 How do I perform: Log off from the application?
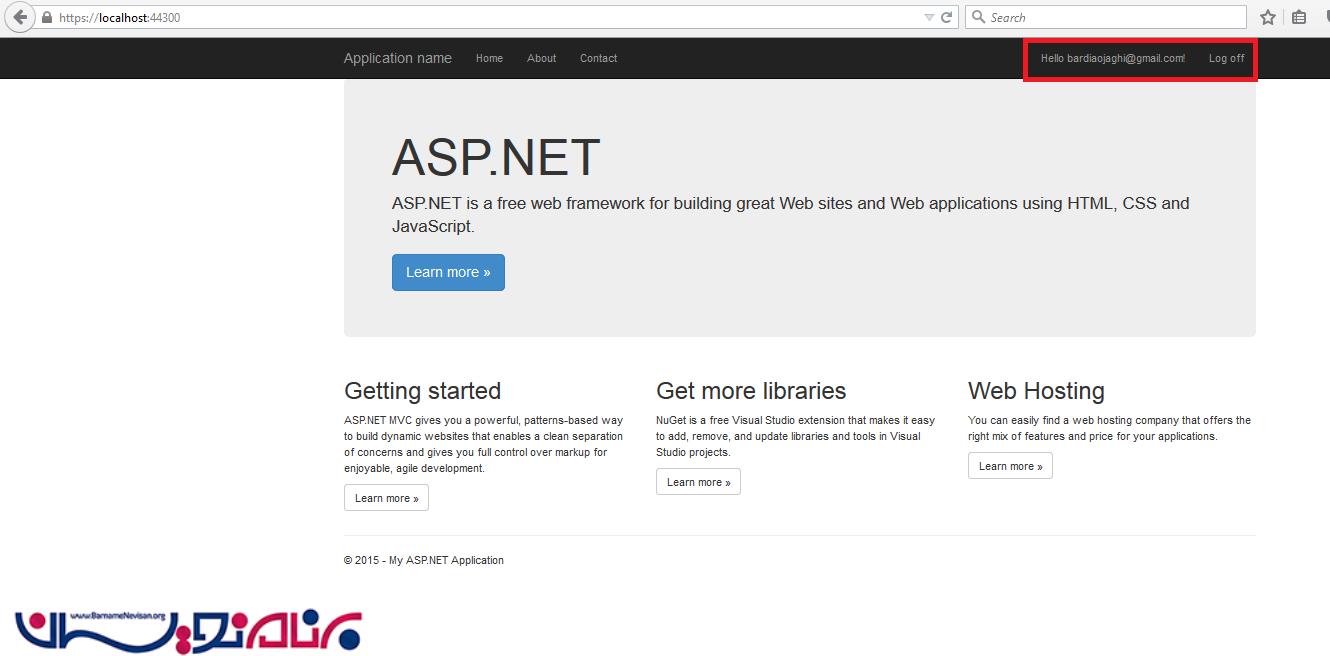point(1226,58)
